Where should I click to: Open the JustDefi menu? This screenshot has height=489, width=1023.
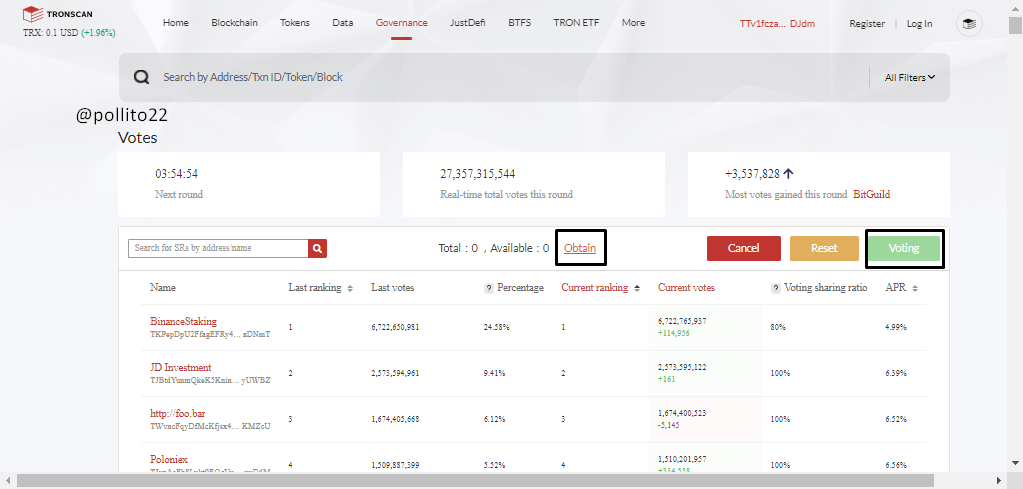click(468, 23)
